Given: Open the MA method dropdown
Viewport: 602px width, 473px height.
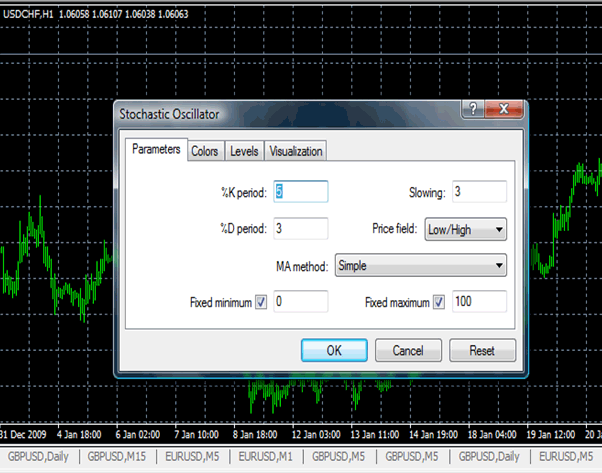Looking at the screenshot, I should pyautogui.click(x=420, y=265).
